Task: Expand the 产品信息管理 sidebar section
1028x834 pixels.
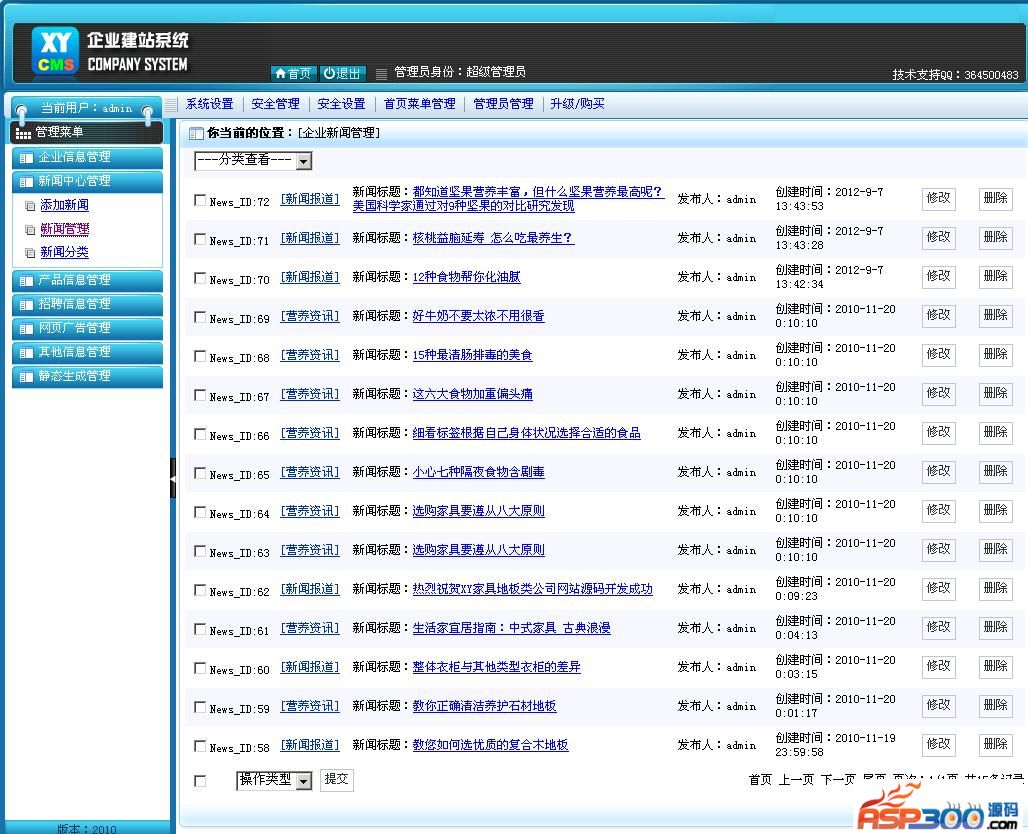Action: [86, 280]
